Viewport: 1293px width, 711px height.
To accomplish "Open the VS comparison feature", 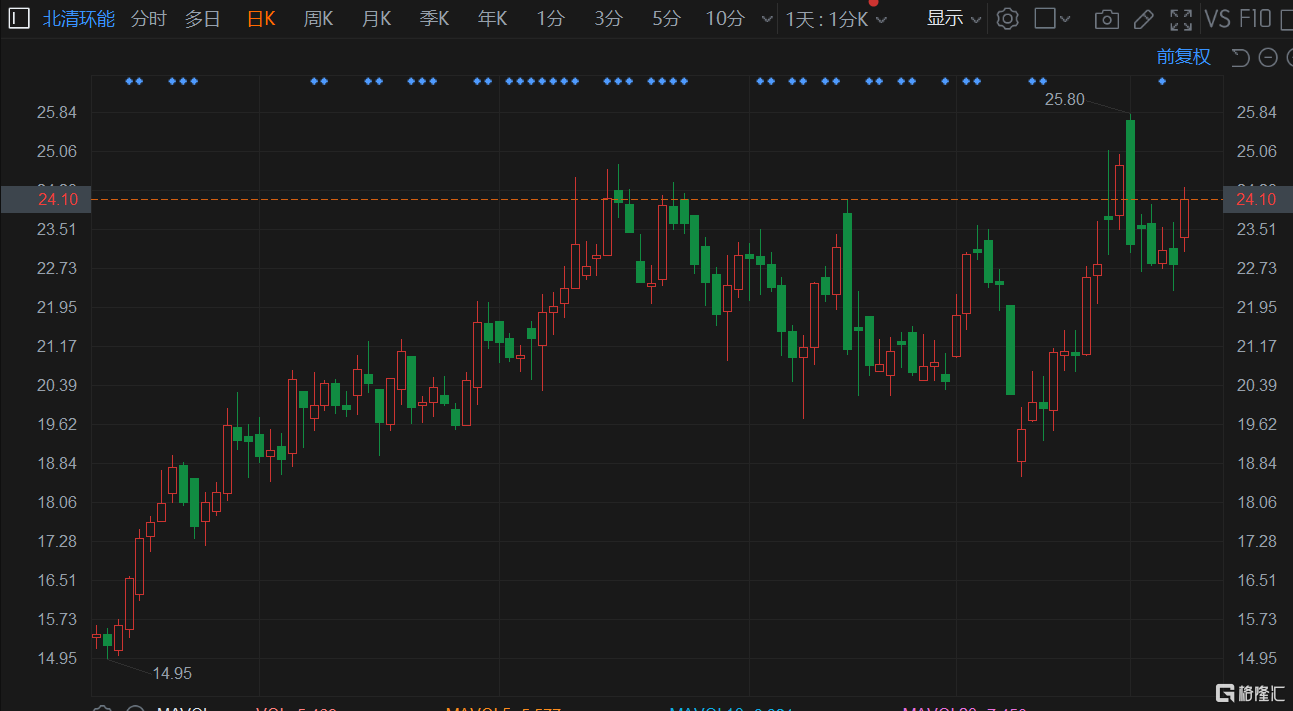I will [x=1217, y=18].
